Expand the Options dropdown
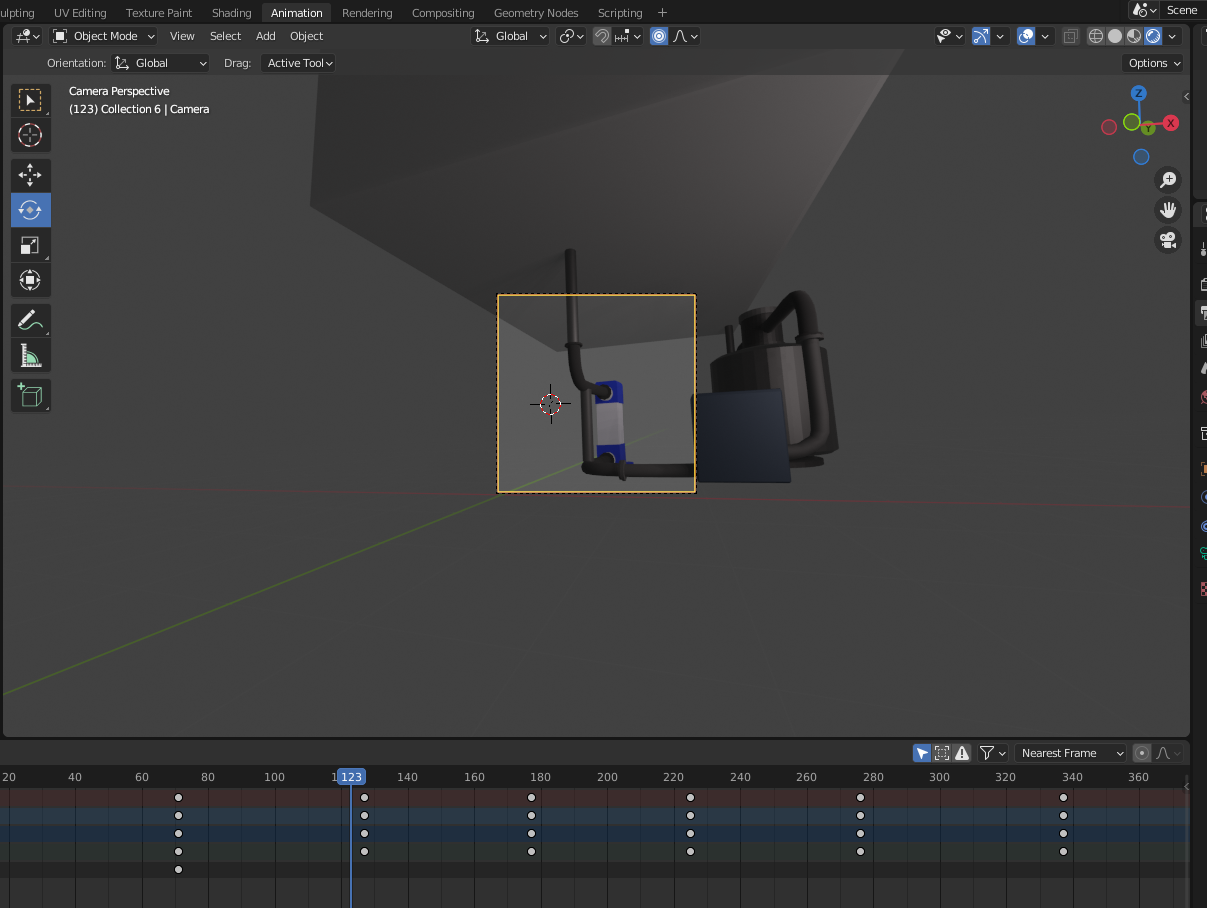This screenshot has width=1207, height=908. [x=1154, y=63]
